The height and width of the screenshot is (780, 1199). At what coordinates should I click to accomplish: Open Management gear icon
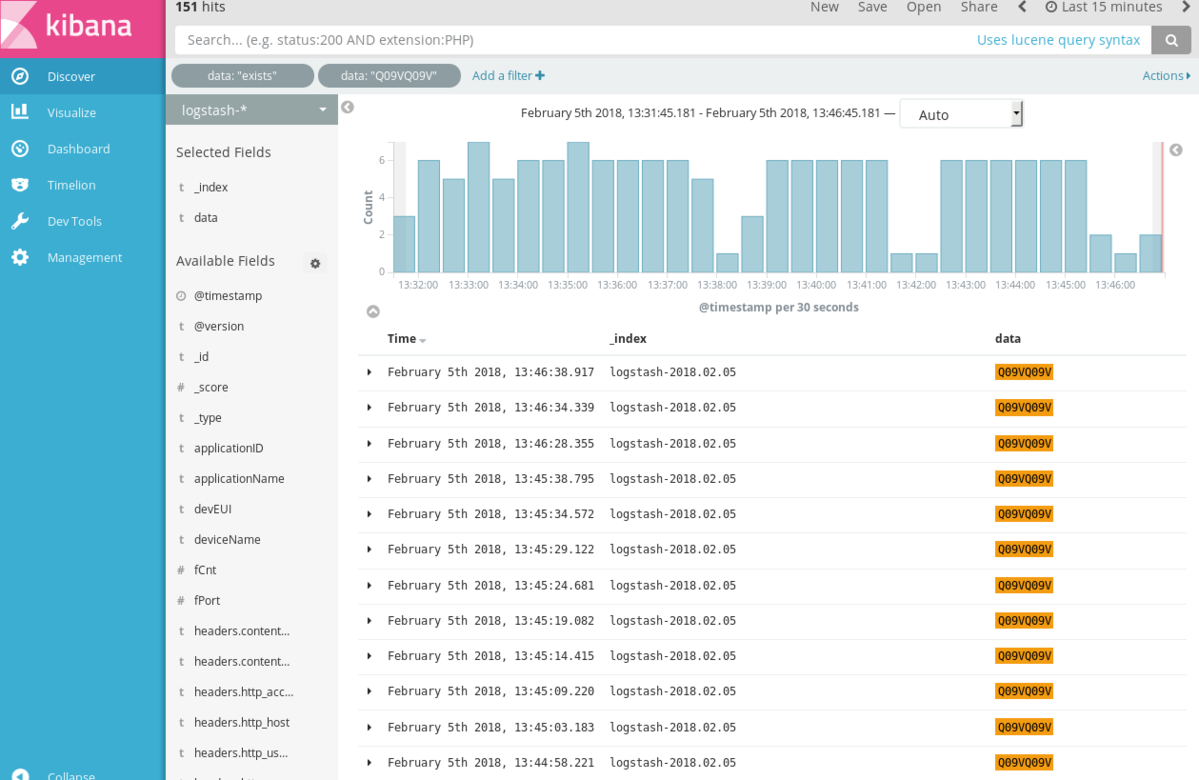[x=20, y=257]
